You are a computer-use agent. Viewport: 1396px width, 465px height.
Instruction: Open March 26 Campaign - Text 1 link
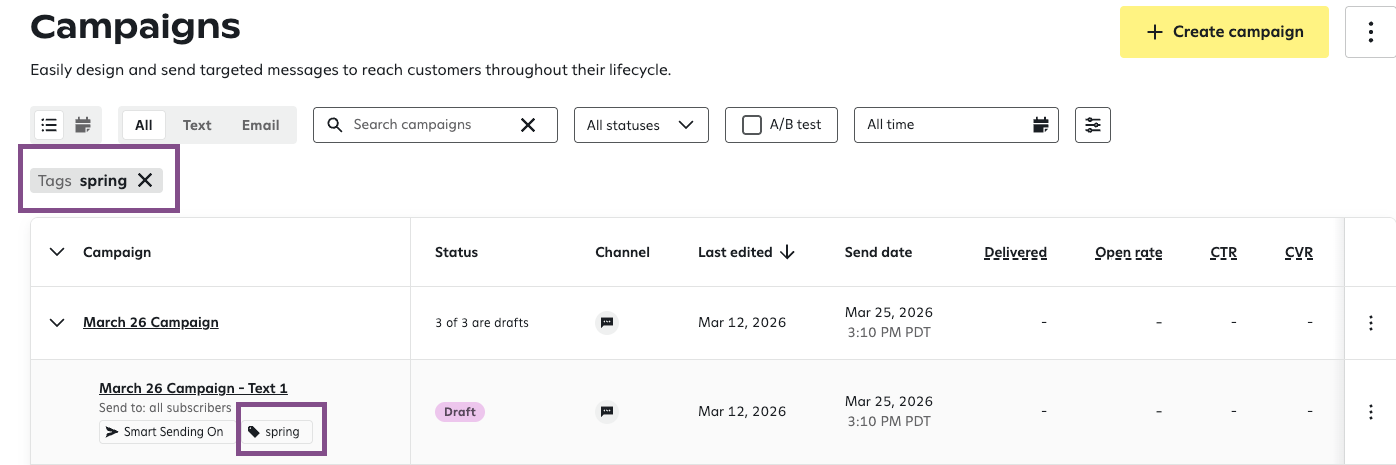[x=193, y=388]
